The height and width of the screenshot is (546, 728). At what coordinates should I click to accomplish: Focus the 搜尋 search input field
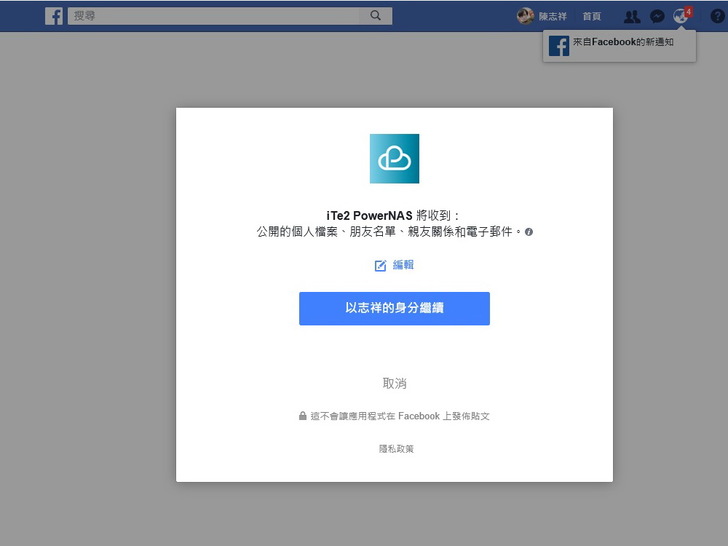(x=214, y=16)
